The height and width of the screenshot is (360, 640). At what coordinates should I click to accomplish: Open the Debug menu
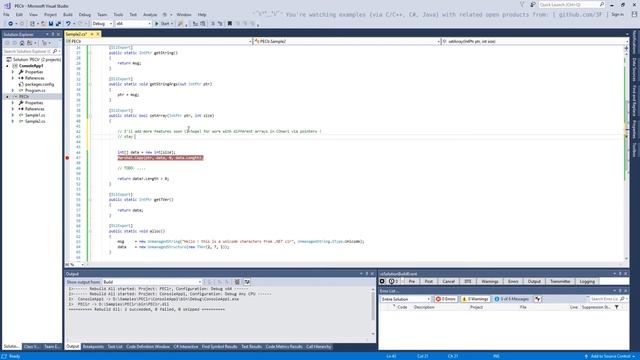85,14
